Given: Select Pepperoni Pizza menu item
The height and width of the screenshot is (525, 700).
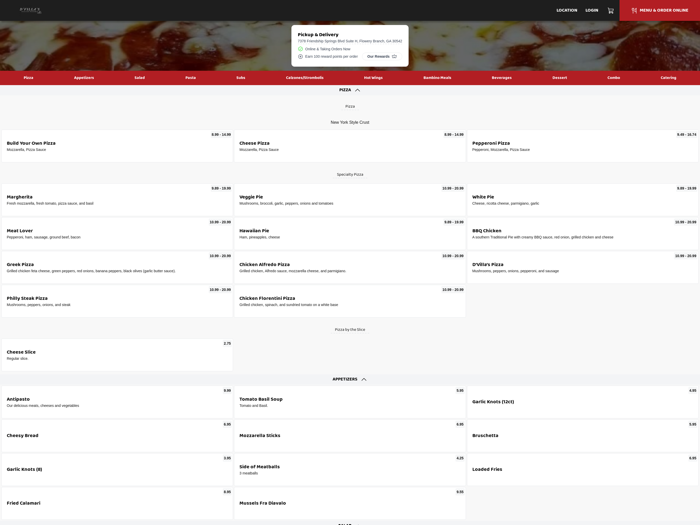Looking at the screenshot, I should [583, 146].
